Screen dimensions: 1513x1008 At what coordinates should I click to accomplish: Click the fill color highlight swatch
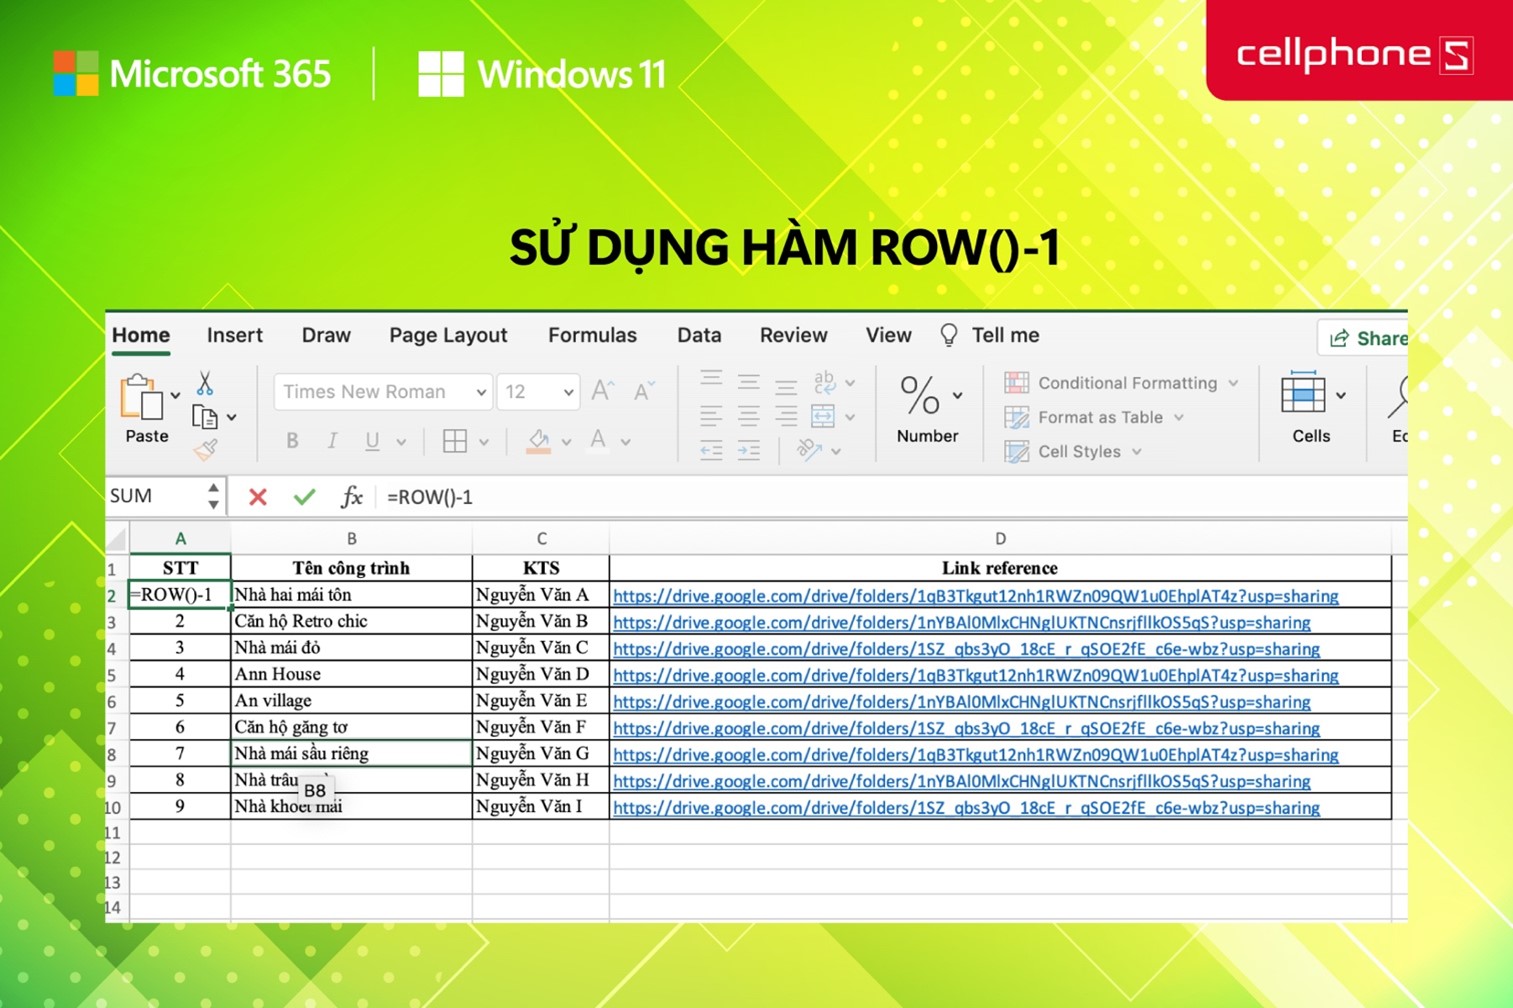(539, 441)
